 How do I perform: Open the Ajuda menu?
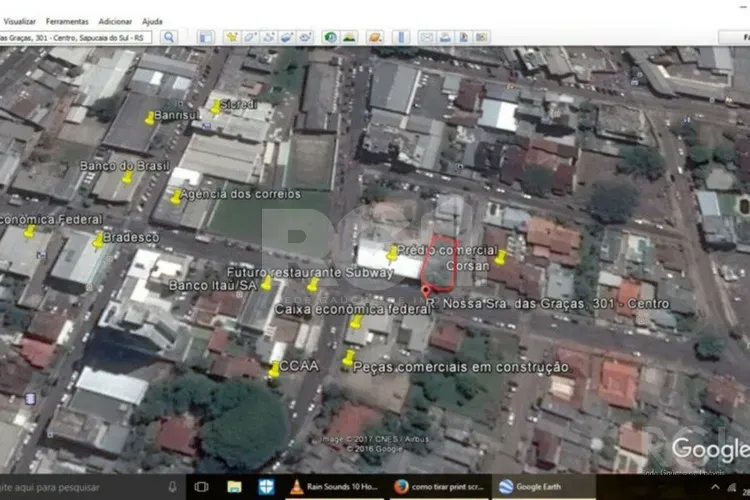(152, 21)
